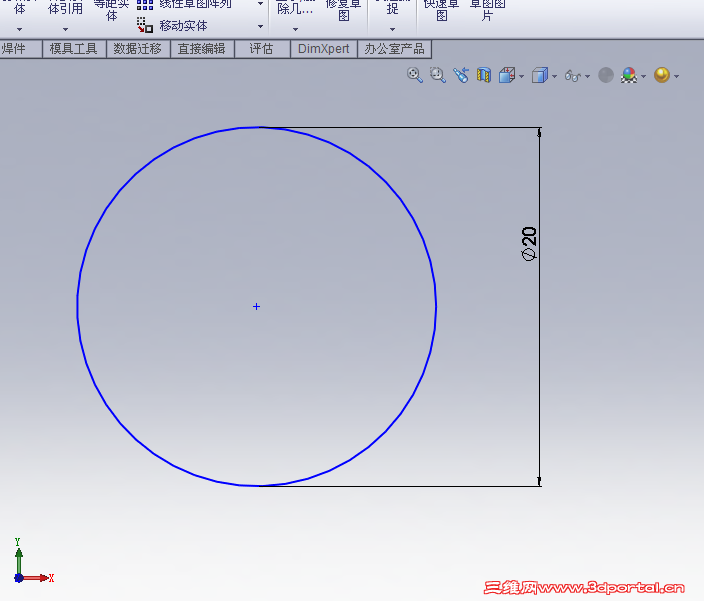This screenshot has height=601, width=704.
Task: Click the 等距实体 offset entities tool
Action: pos(111,10)
